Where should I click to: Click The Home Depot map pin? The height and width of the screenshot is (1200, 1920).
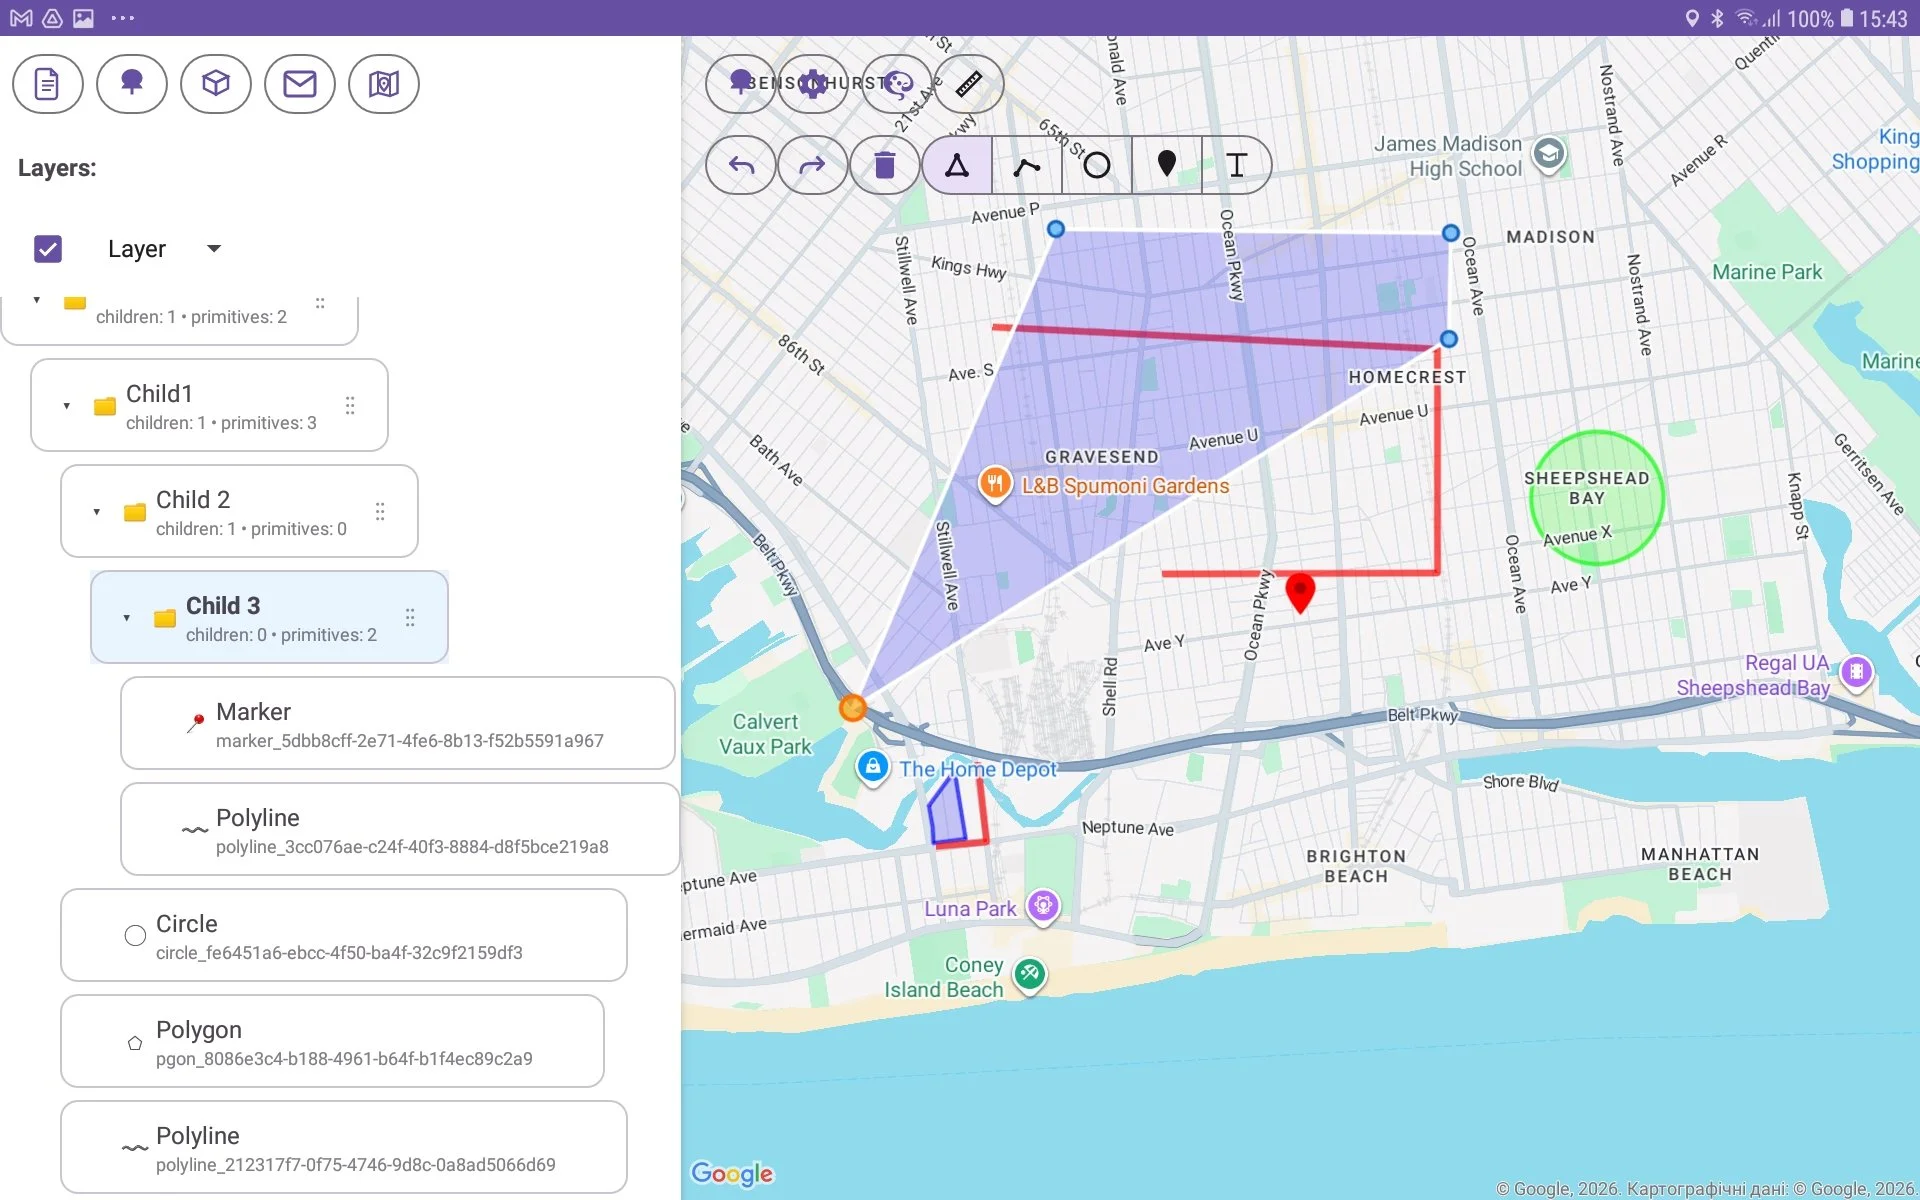click(x=873, y=768)
